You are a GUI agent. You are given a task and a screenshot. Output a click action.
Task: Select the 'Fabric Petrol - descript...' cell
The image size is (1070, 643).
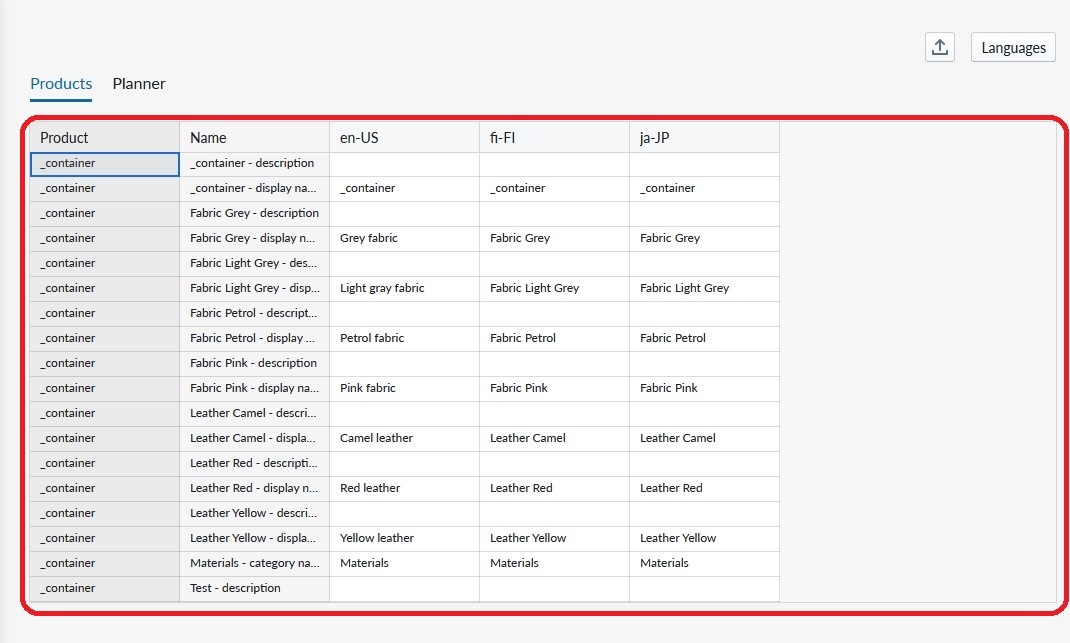click(255, 314)
